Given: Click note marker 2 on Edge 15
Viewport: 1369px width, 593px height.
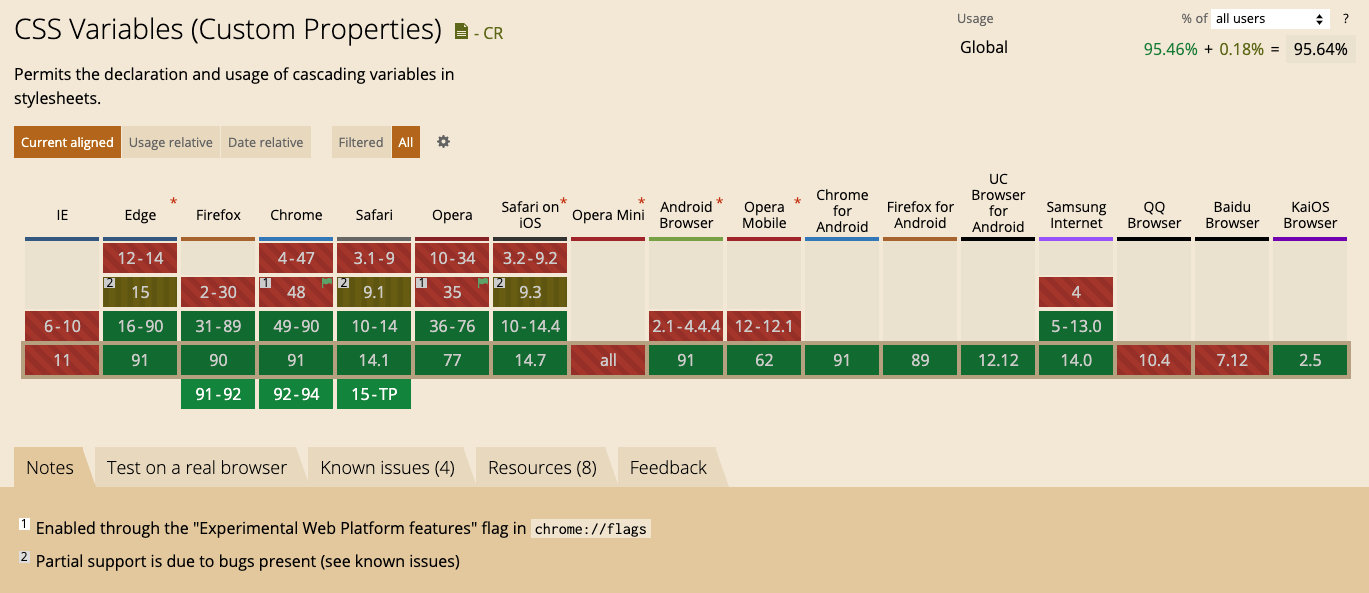Looking at the screenshot, I should [x=109, y=283].
